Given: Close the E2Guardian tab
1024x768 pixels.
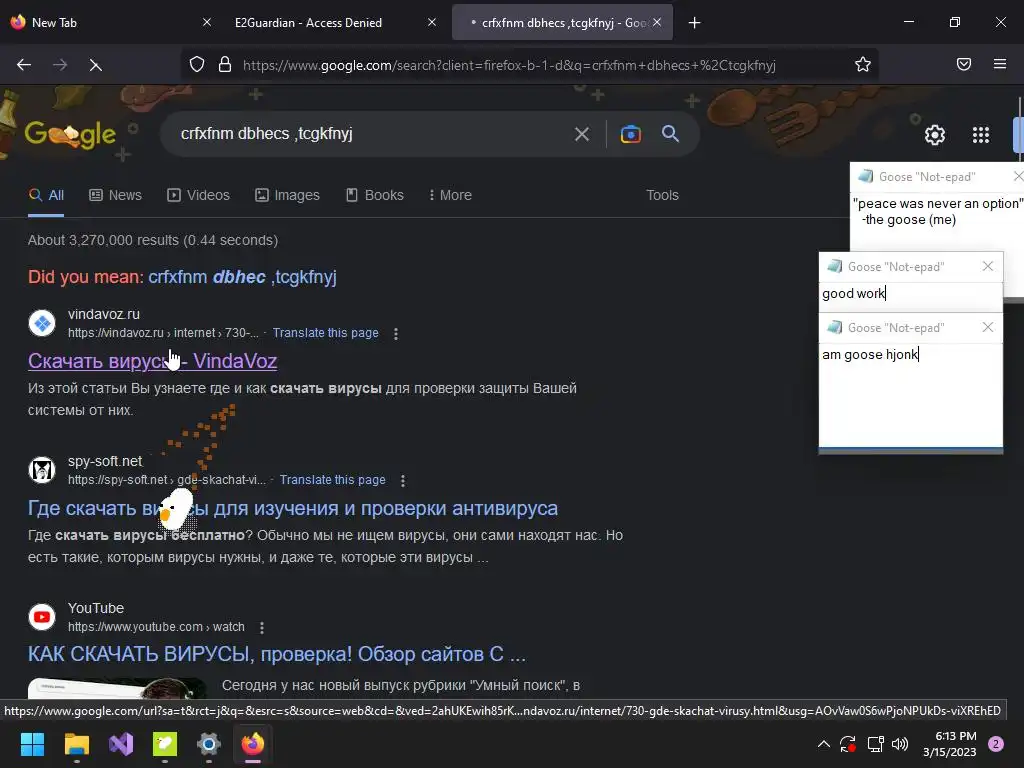Looking at the screenshot, I should (x=432, y=22).
